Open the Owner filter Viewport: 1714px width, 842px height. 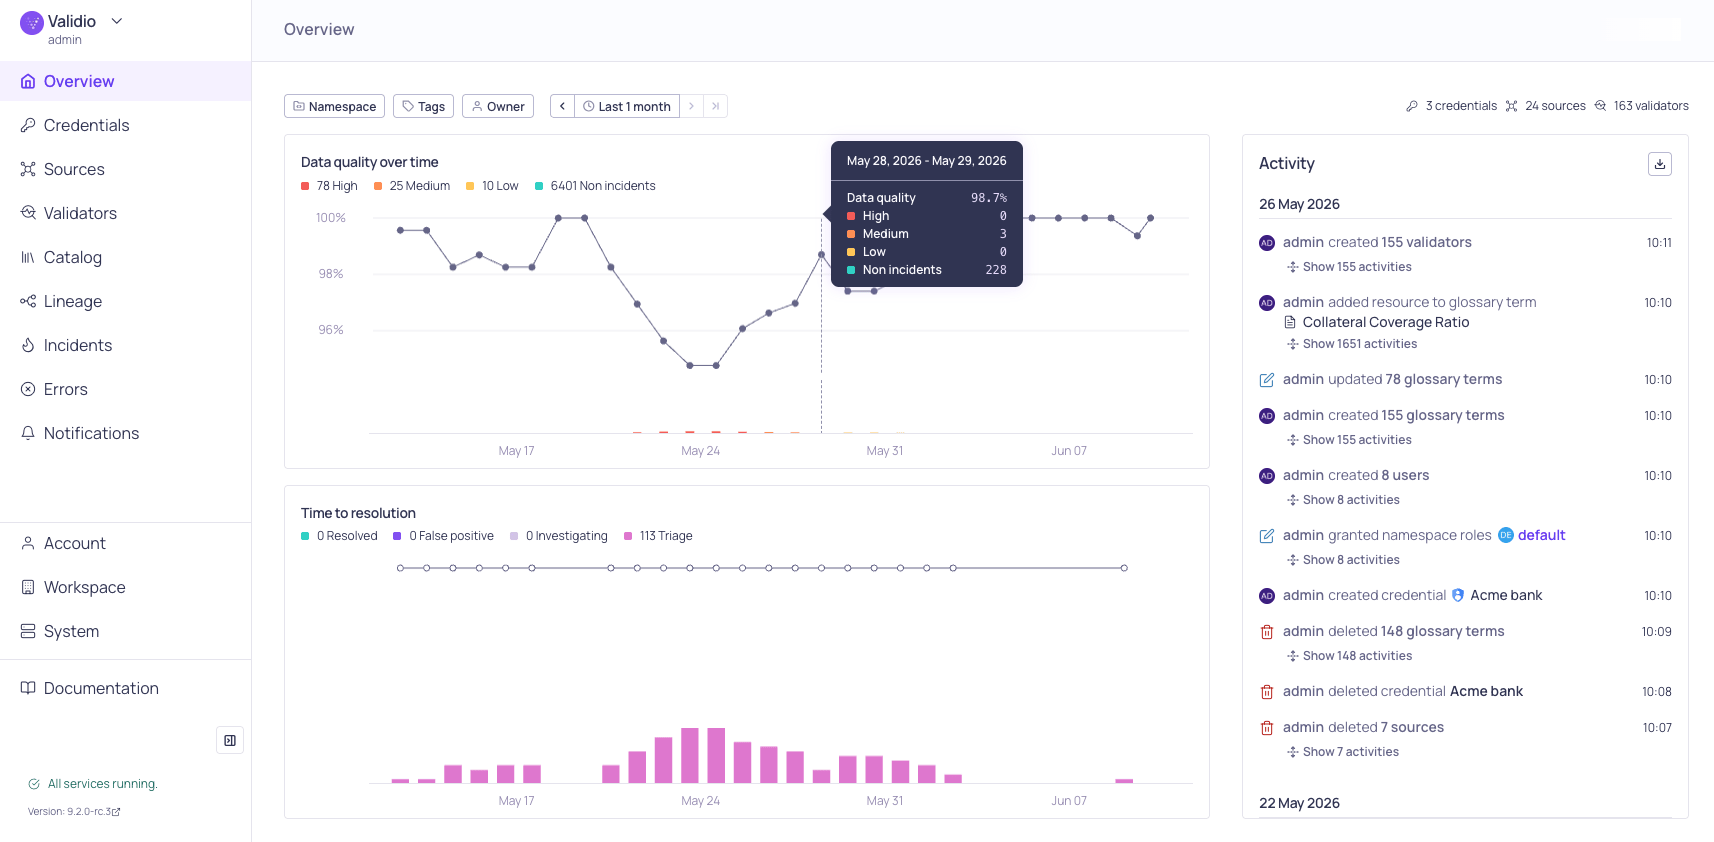(x=498, y=106)
